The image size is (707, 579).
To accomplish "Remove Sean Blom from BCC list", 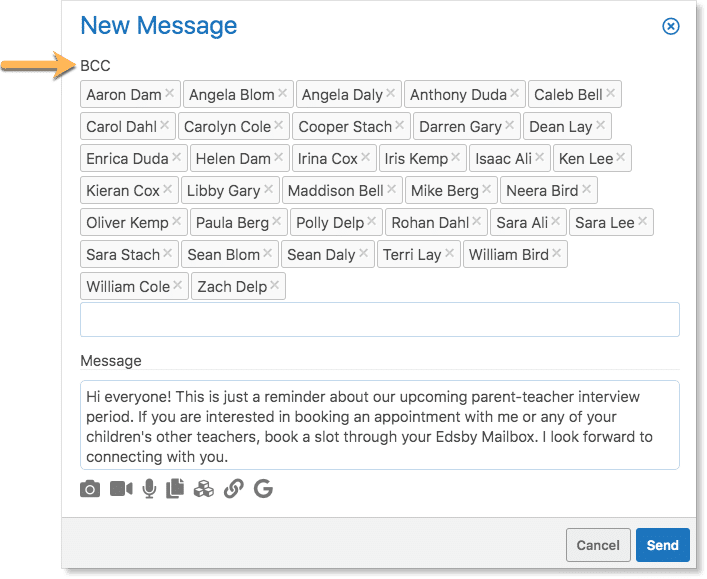I will [267, 253].
